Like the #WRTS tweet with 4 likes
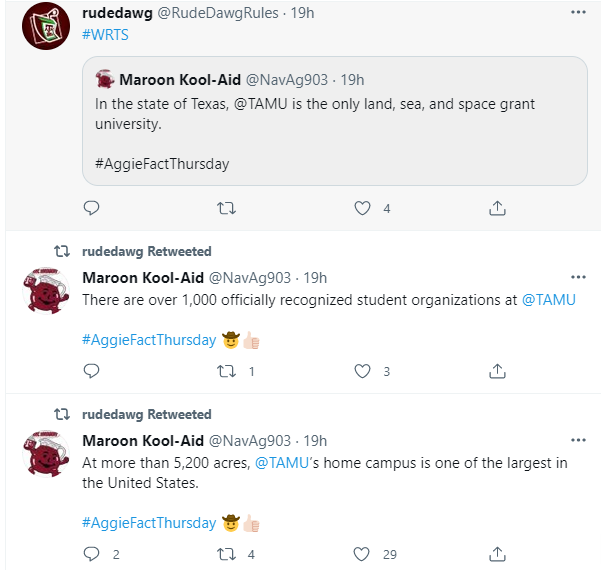 pyautogui.click(x=363, y=208)
